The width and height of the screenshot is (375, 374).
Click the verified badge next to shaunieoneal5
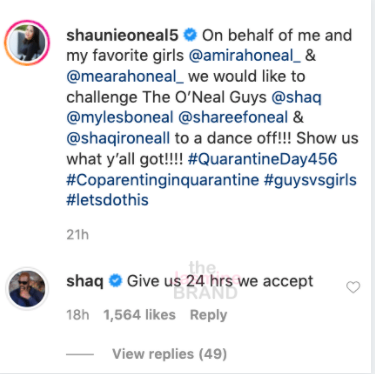click(x=190, y=35)
